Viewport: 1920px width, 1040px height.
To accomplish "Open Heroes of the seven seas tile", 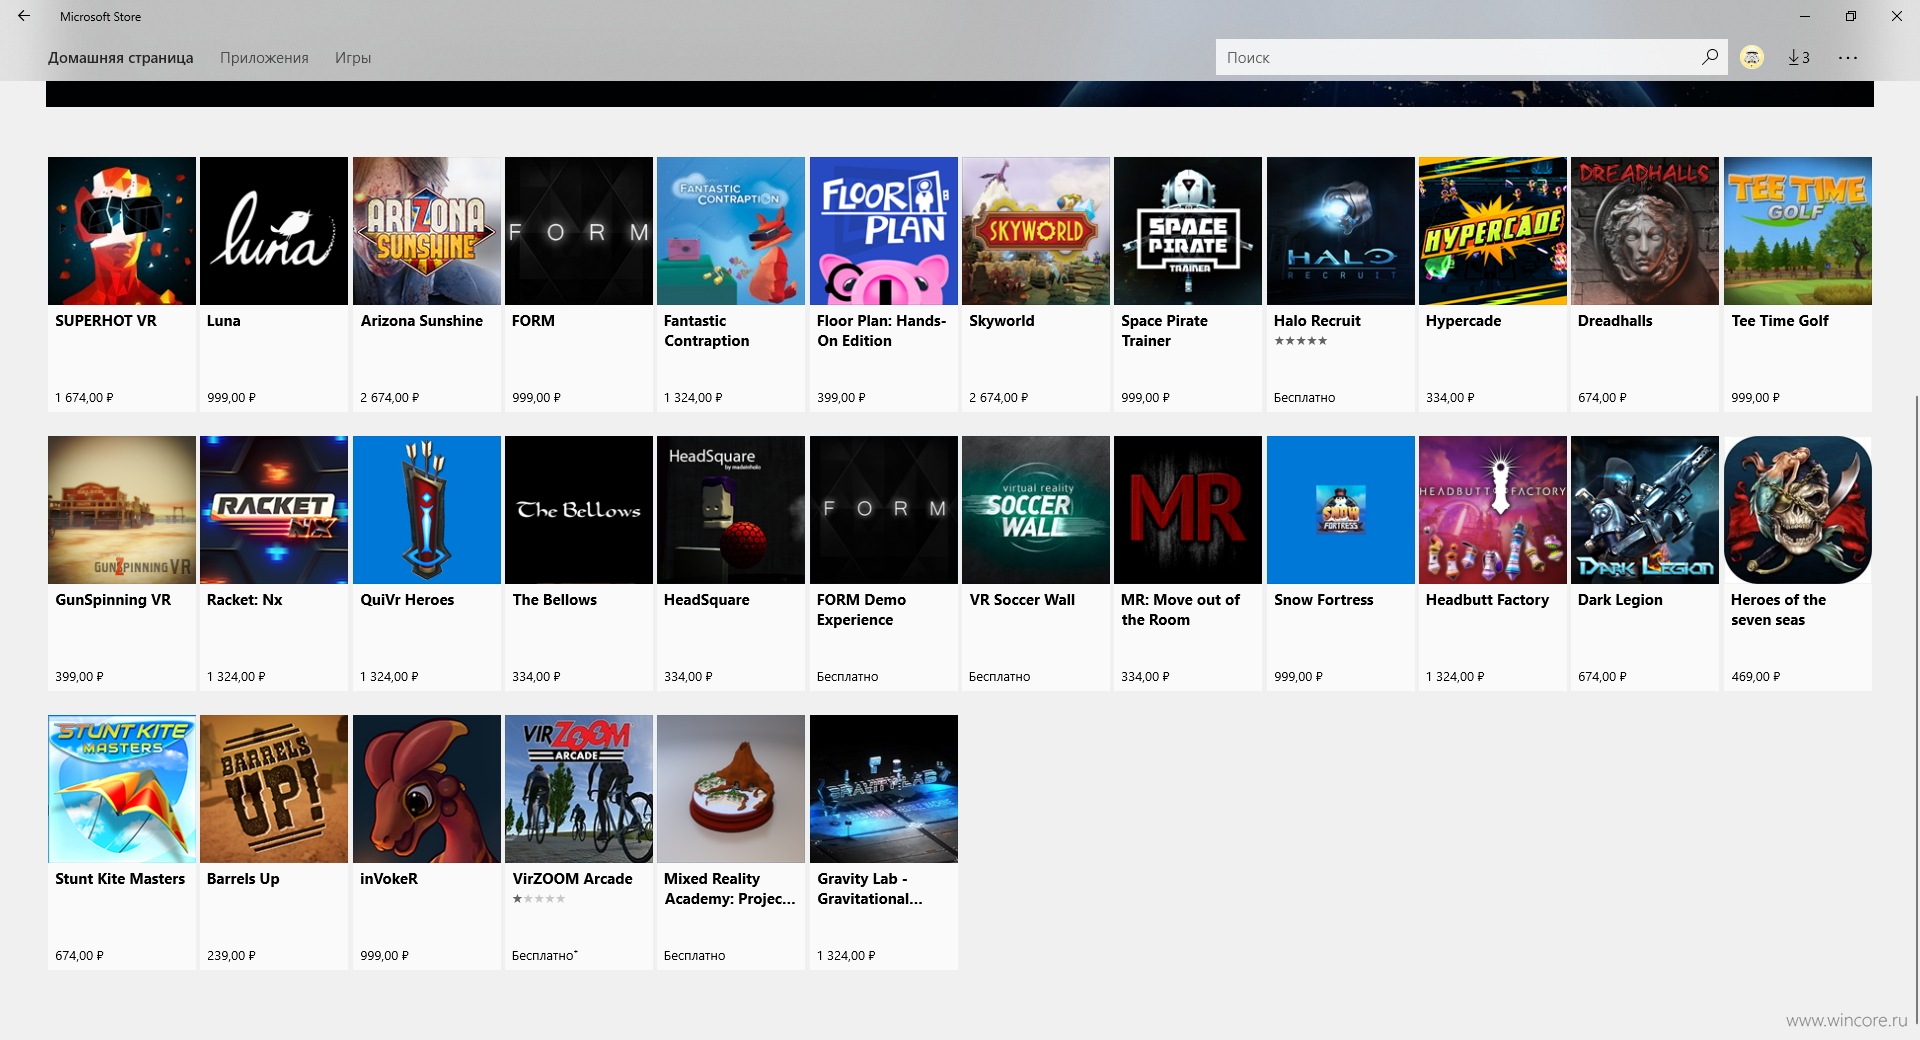I will [1798, 563].
